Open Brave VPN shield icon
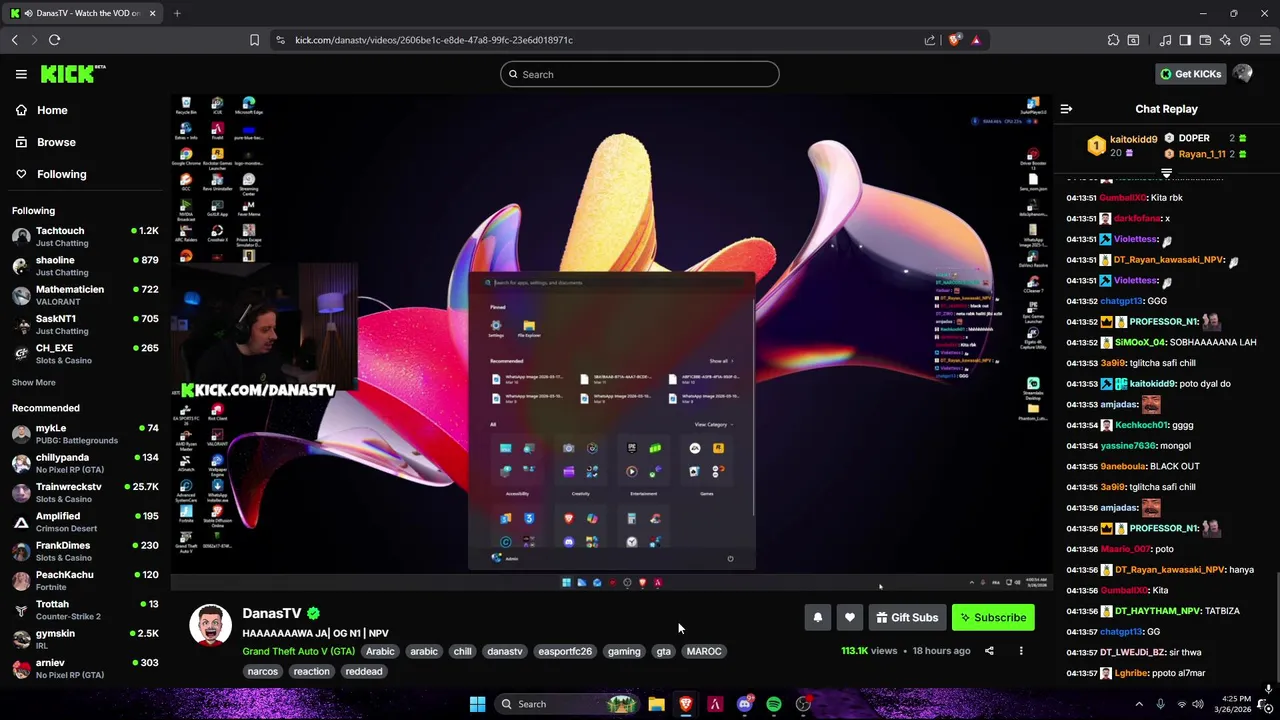This screenshot has height=720, width=1280. 1245,40
